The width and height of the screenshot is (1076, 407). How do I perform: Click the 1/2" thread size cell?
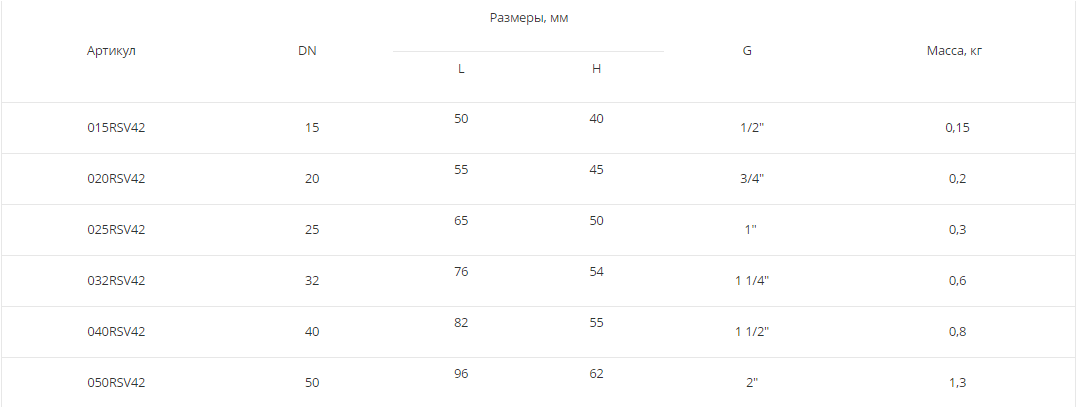(x=751, y=128)
